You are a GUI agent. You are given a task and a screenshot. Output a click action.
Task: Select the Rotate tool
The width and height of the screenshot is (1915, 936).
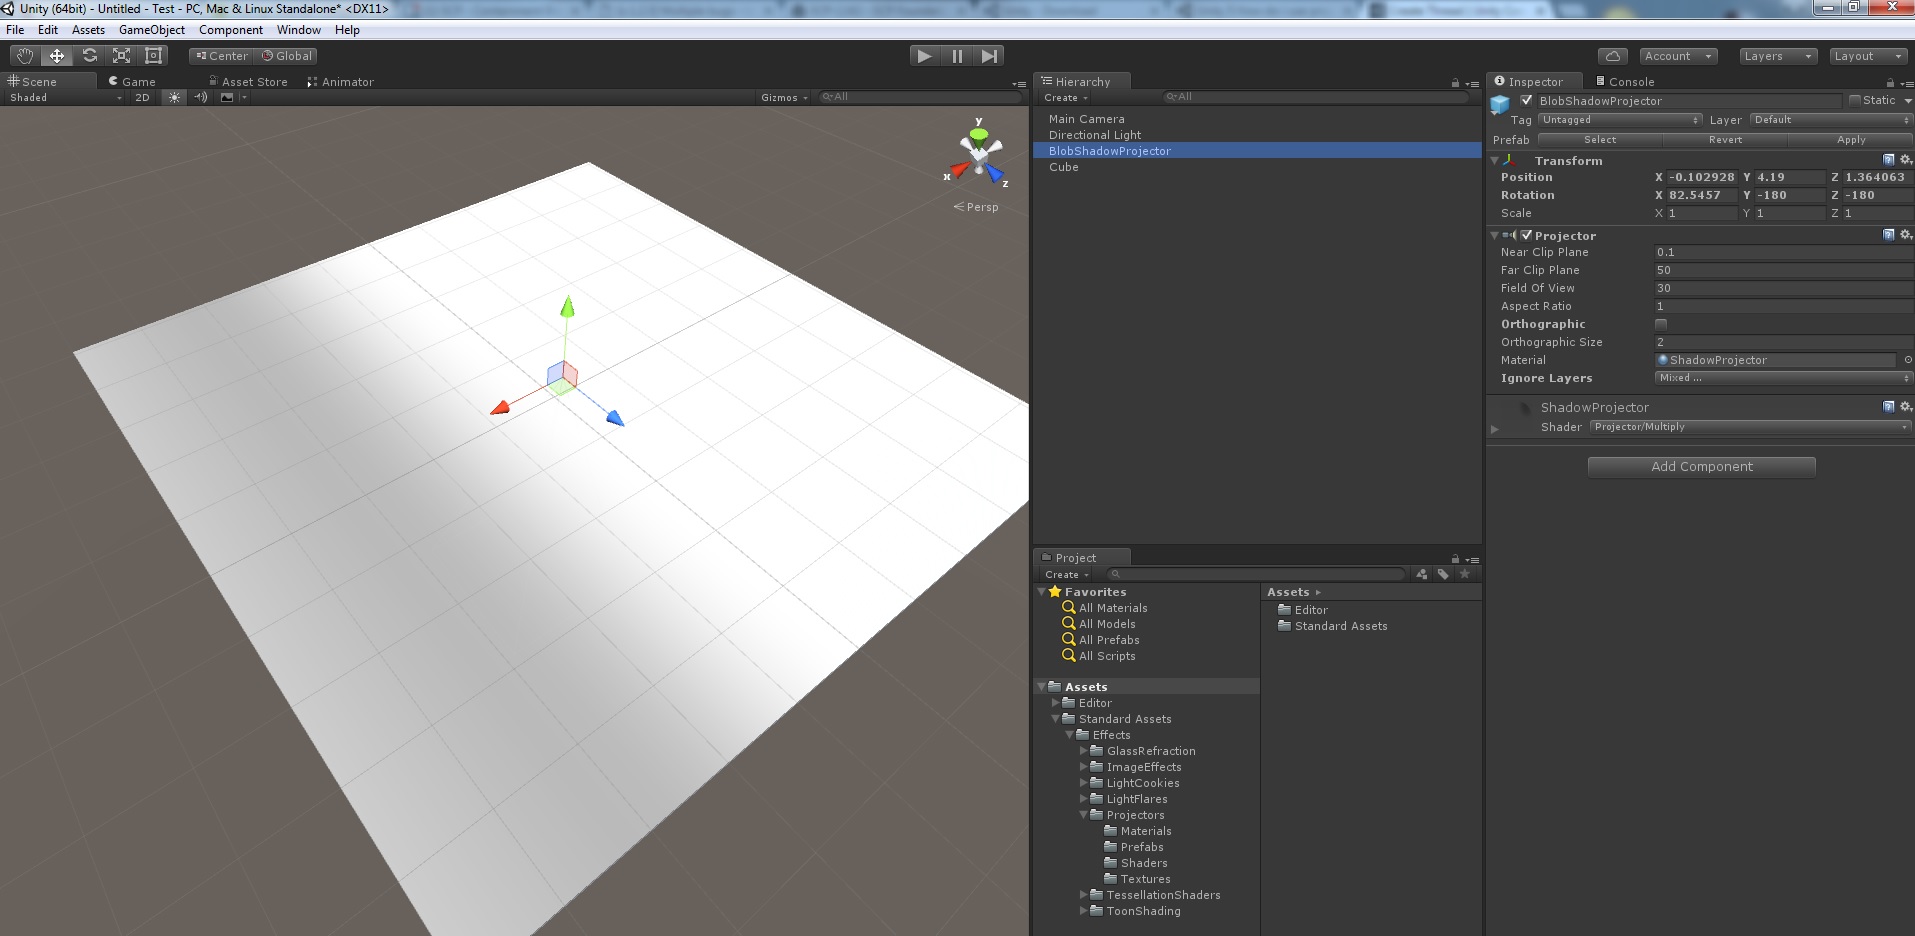click(89, 56)
